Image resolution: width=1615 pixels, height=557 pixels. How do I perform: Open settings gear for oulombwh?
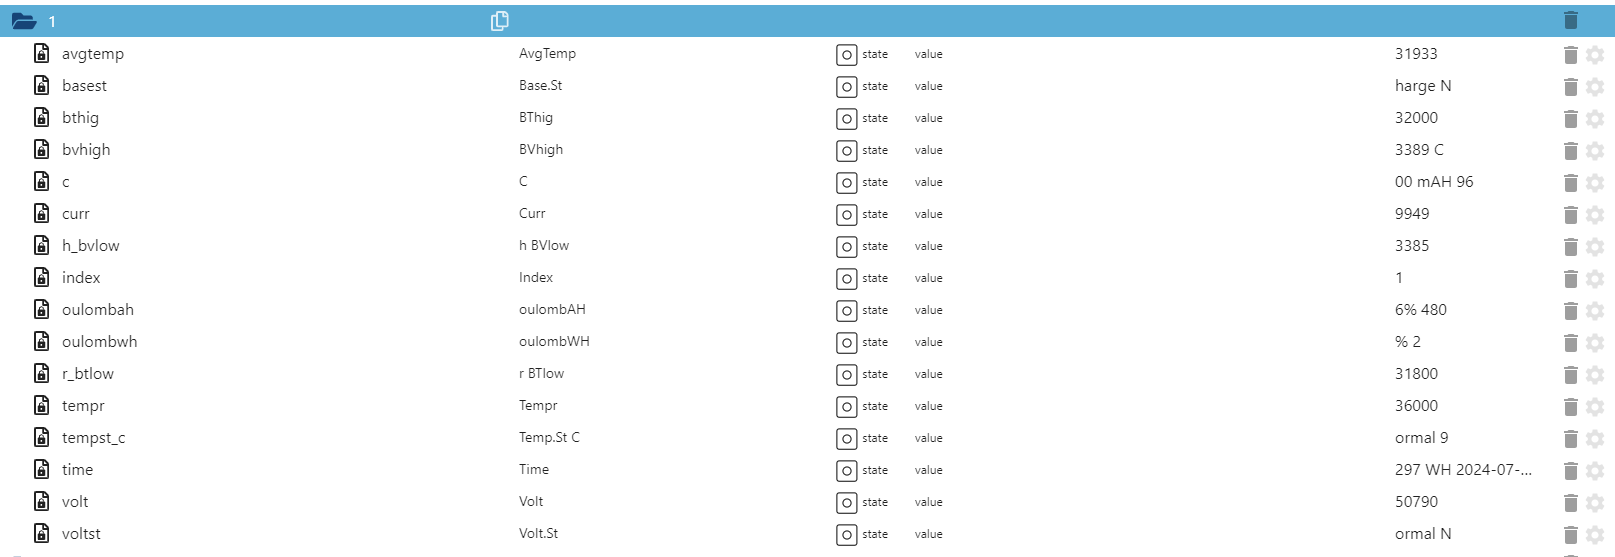(1595, 343)
